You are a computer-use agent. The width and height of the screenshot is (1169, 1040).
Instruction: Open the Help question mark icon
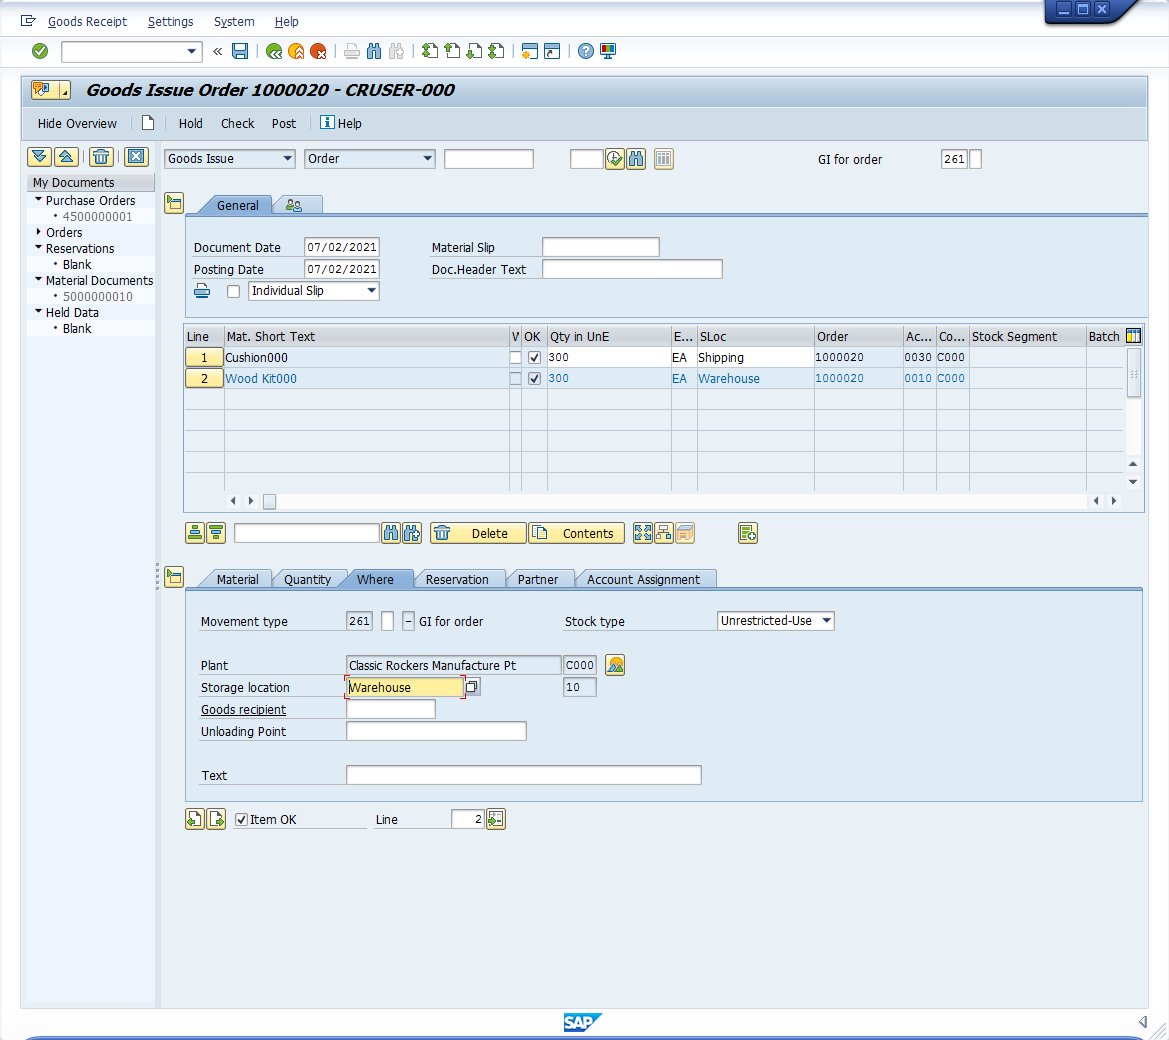click(x=586, y=51)
